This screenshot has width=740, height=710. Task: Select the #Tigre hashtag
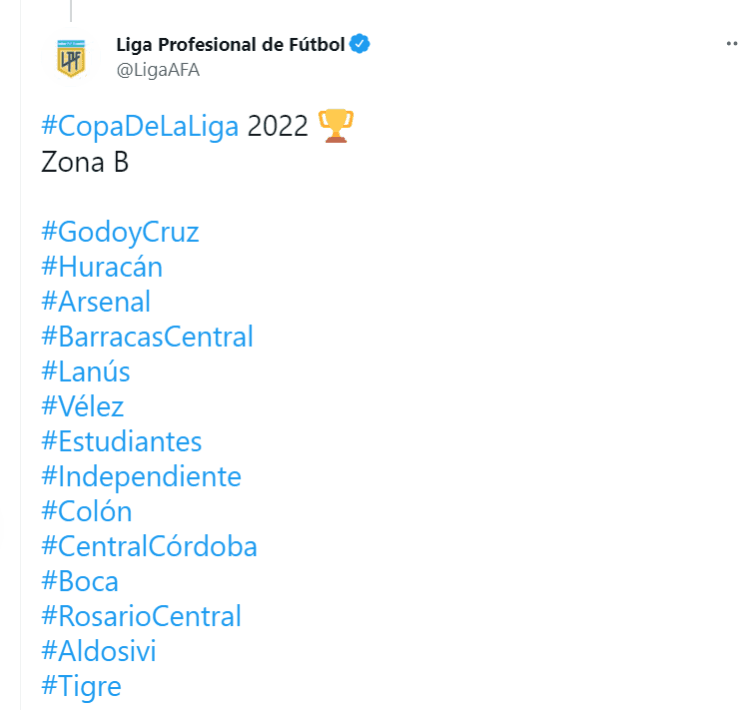81,687
